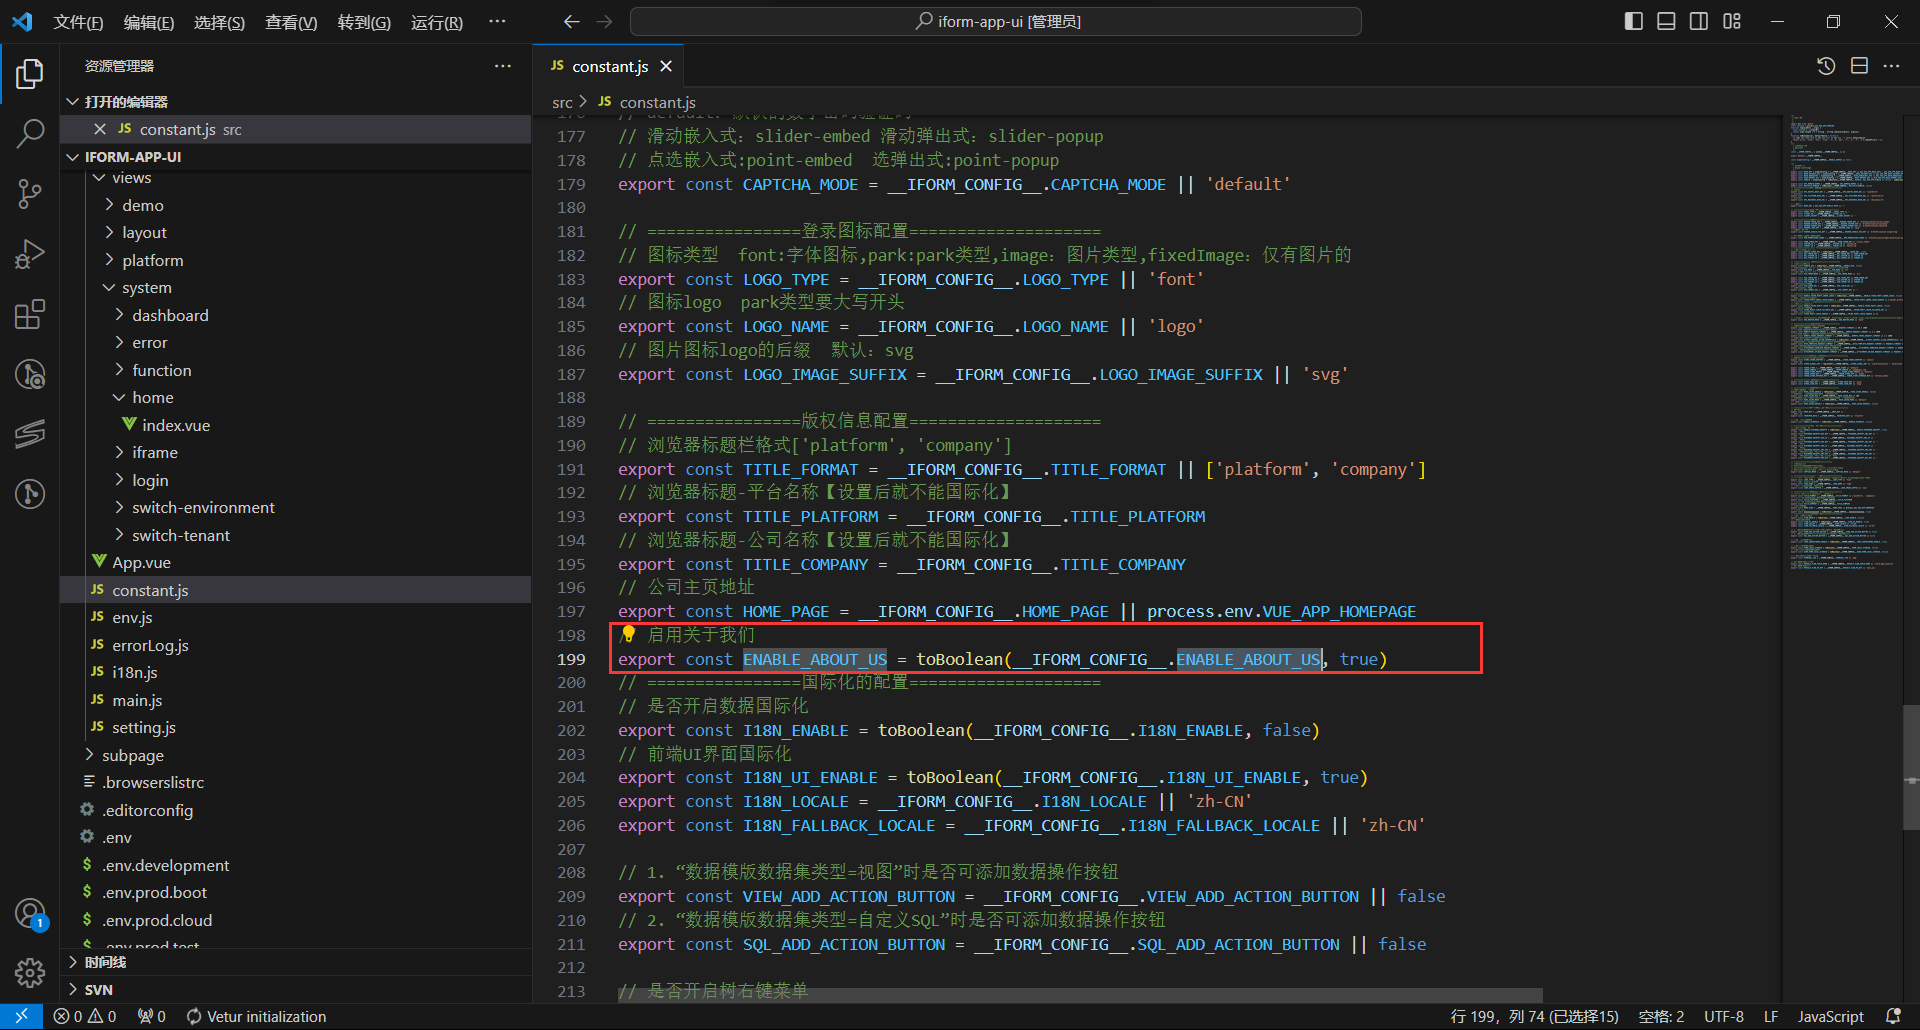Close the constant.js editor tab

click(666, 66)
